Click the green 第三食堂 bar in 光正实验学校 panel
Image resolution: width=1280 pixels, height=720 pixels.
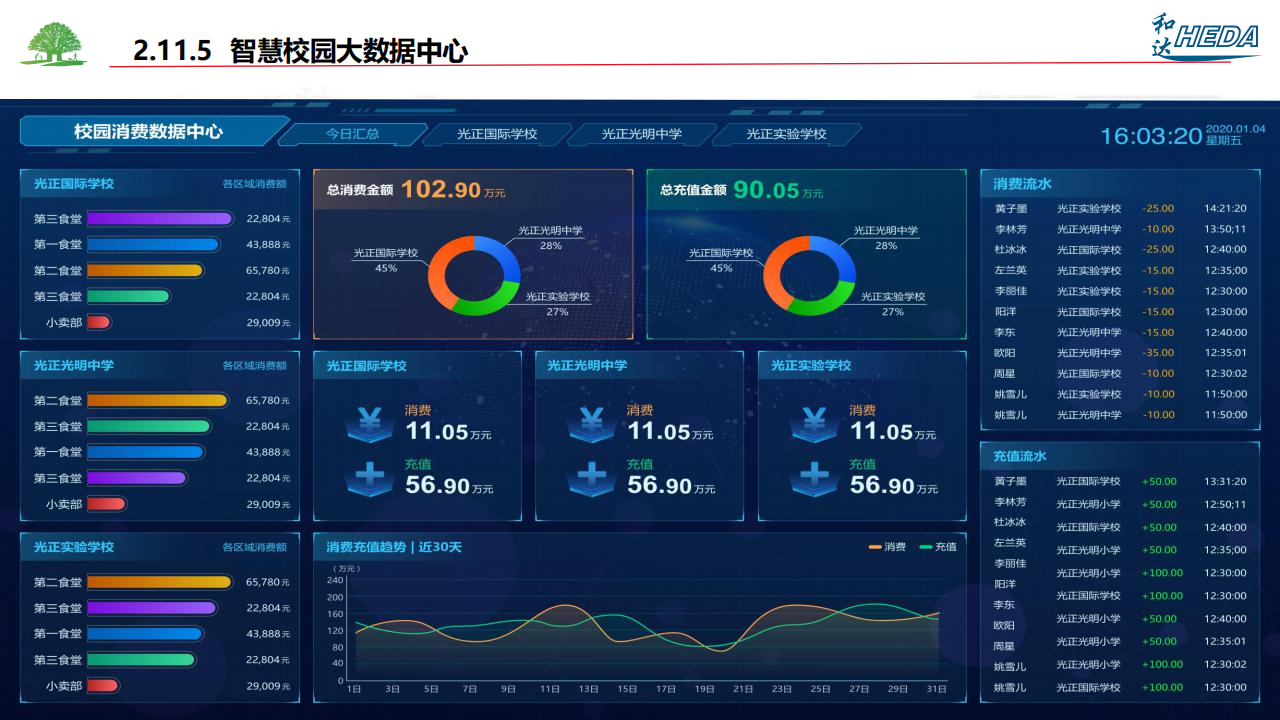click(x=141, y=660)
